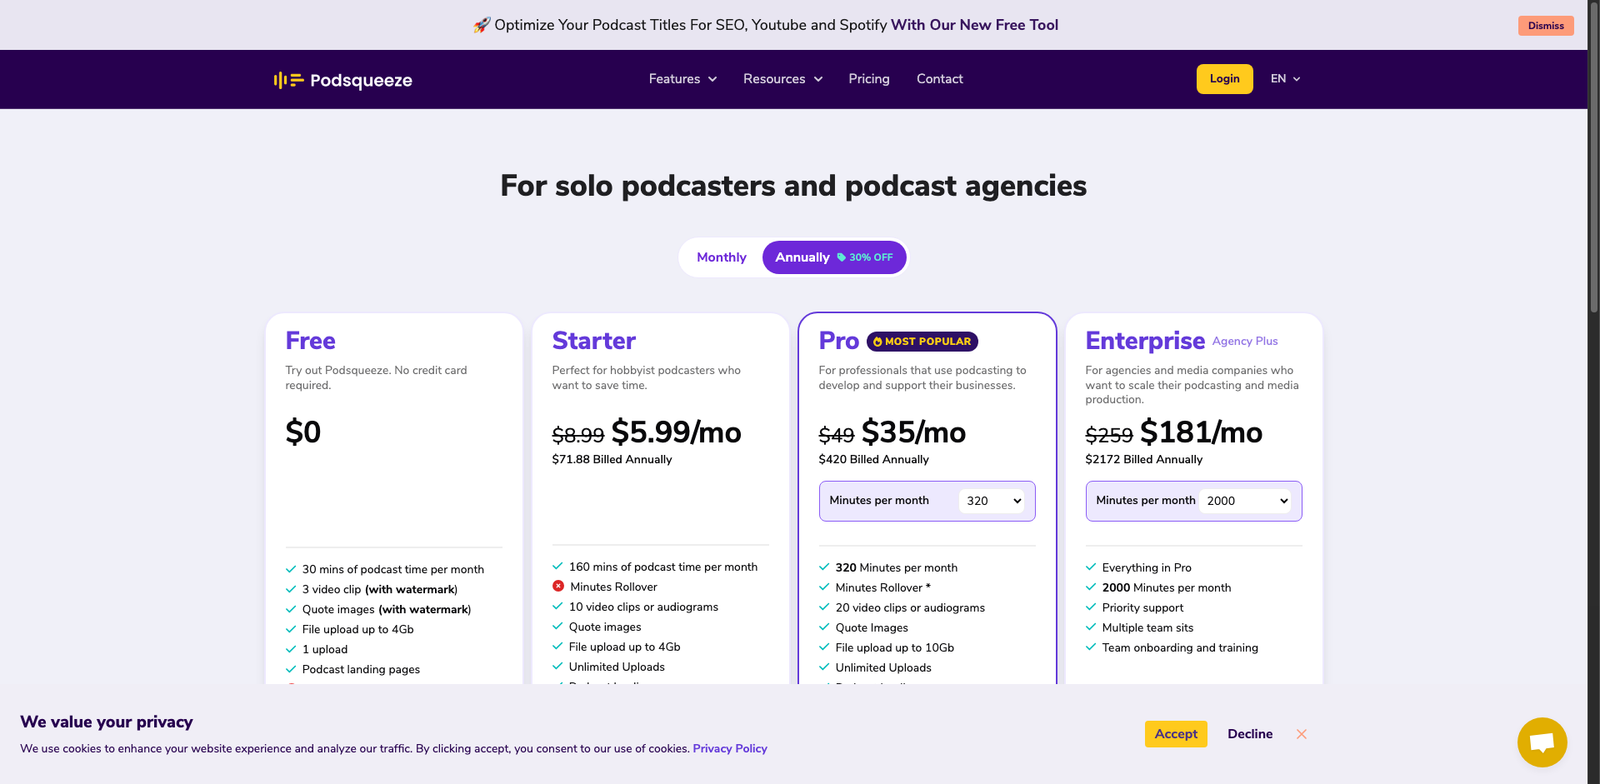Click checkmark beside Quote Images in Pro
The image size is (1600, 784).
coord(824,627)
